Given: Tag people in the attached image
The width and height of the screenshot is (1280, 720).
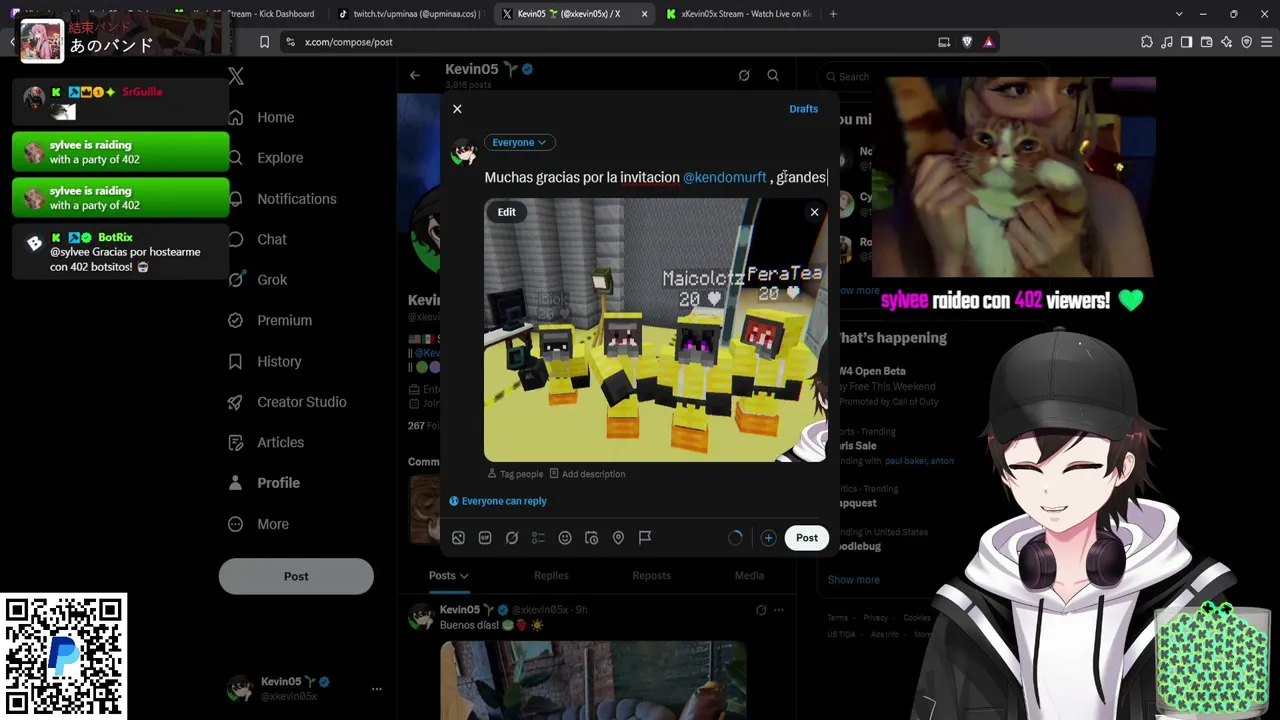Looking at the screenshot, I should click(x=515, y=474).
